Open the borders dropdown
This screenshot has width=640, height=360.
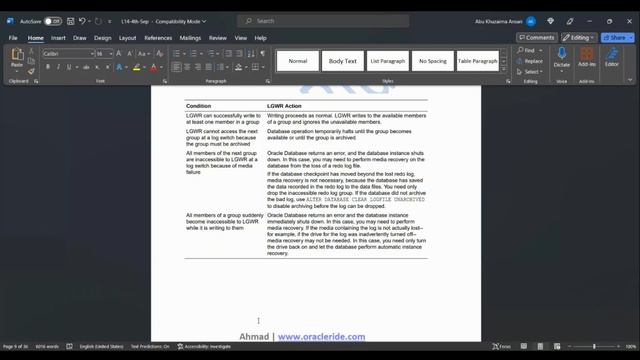click(x=263, y=67)
